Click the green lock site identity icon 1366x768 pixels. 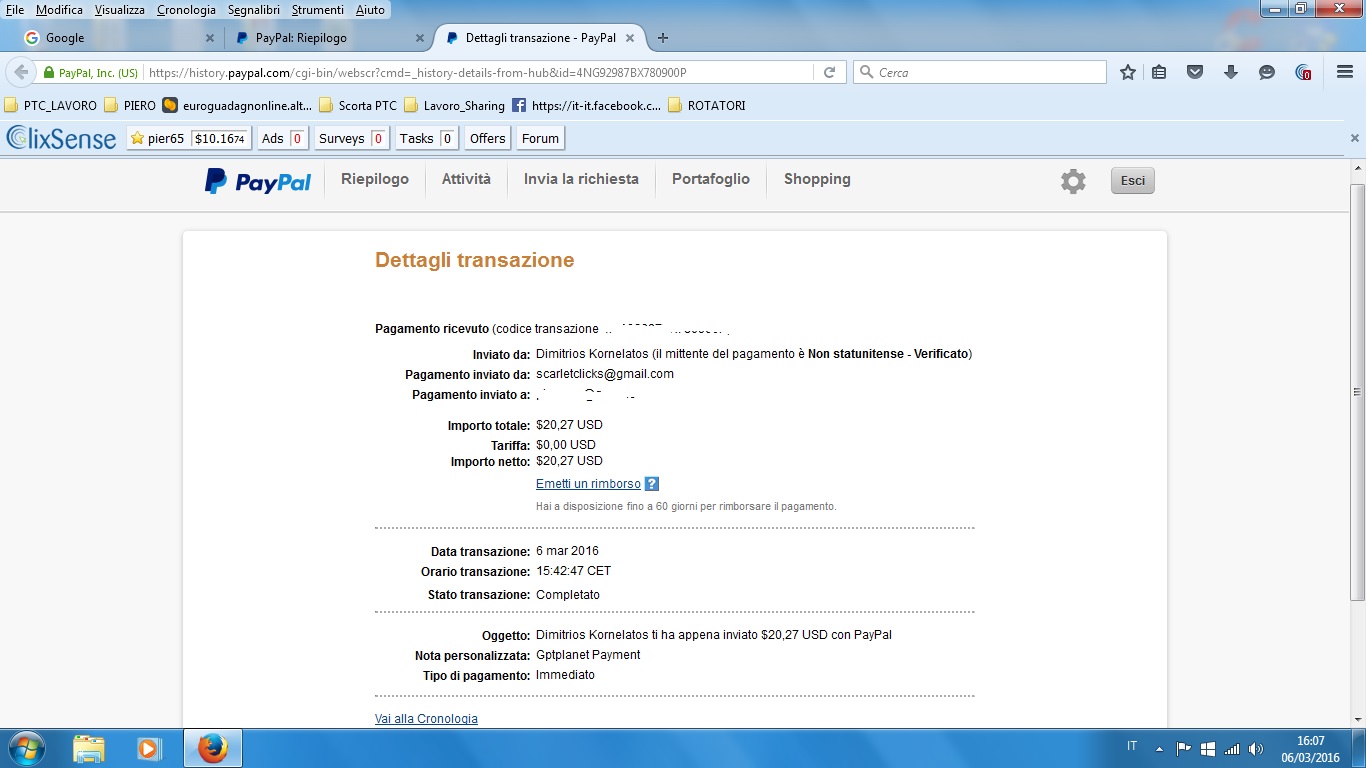(x=47, y=73)
